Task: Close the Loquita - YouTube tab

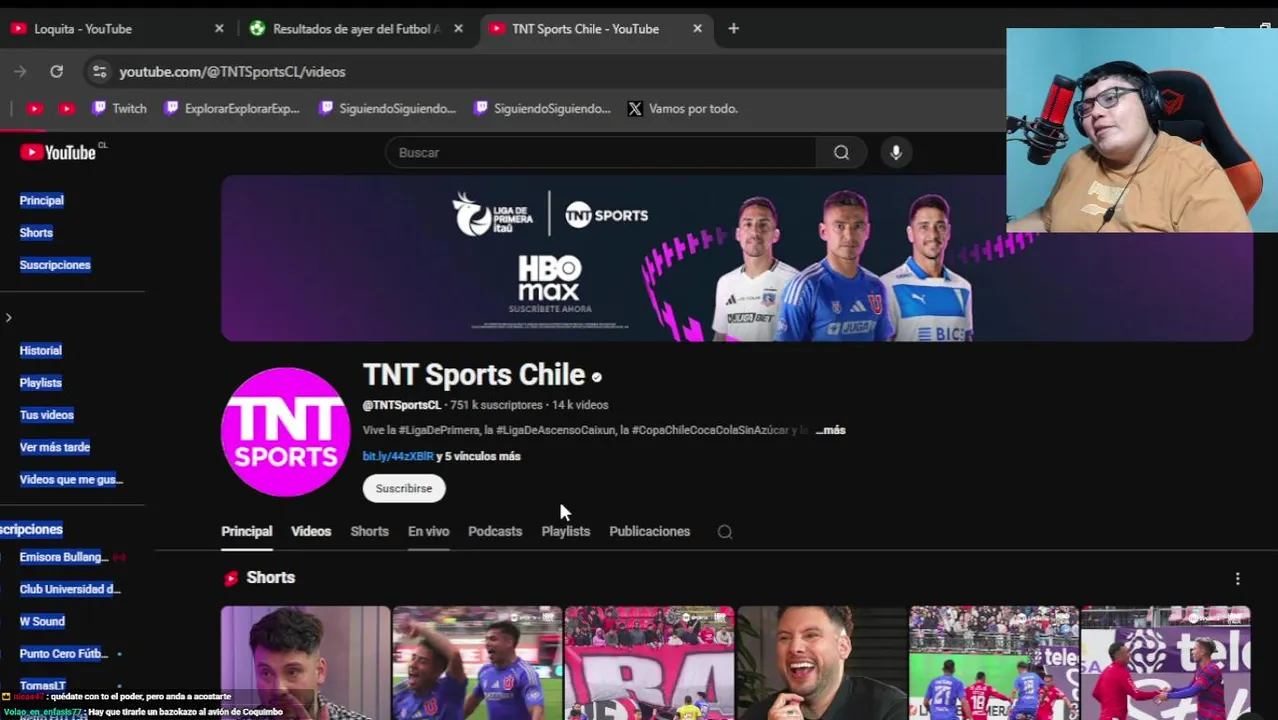Action: (x=219, y=29)
